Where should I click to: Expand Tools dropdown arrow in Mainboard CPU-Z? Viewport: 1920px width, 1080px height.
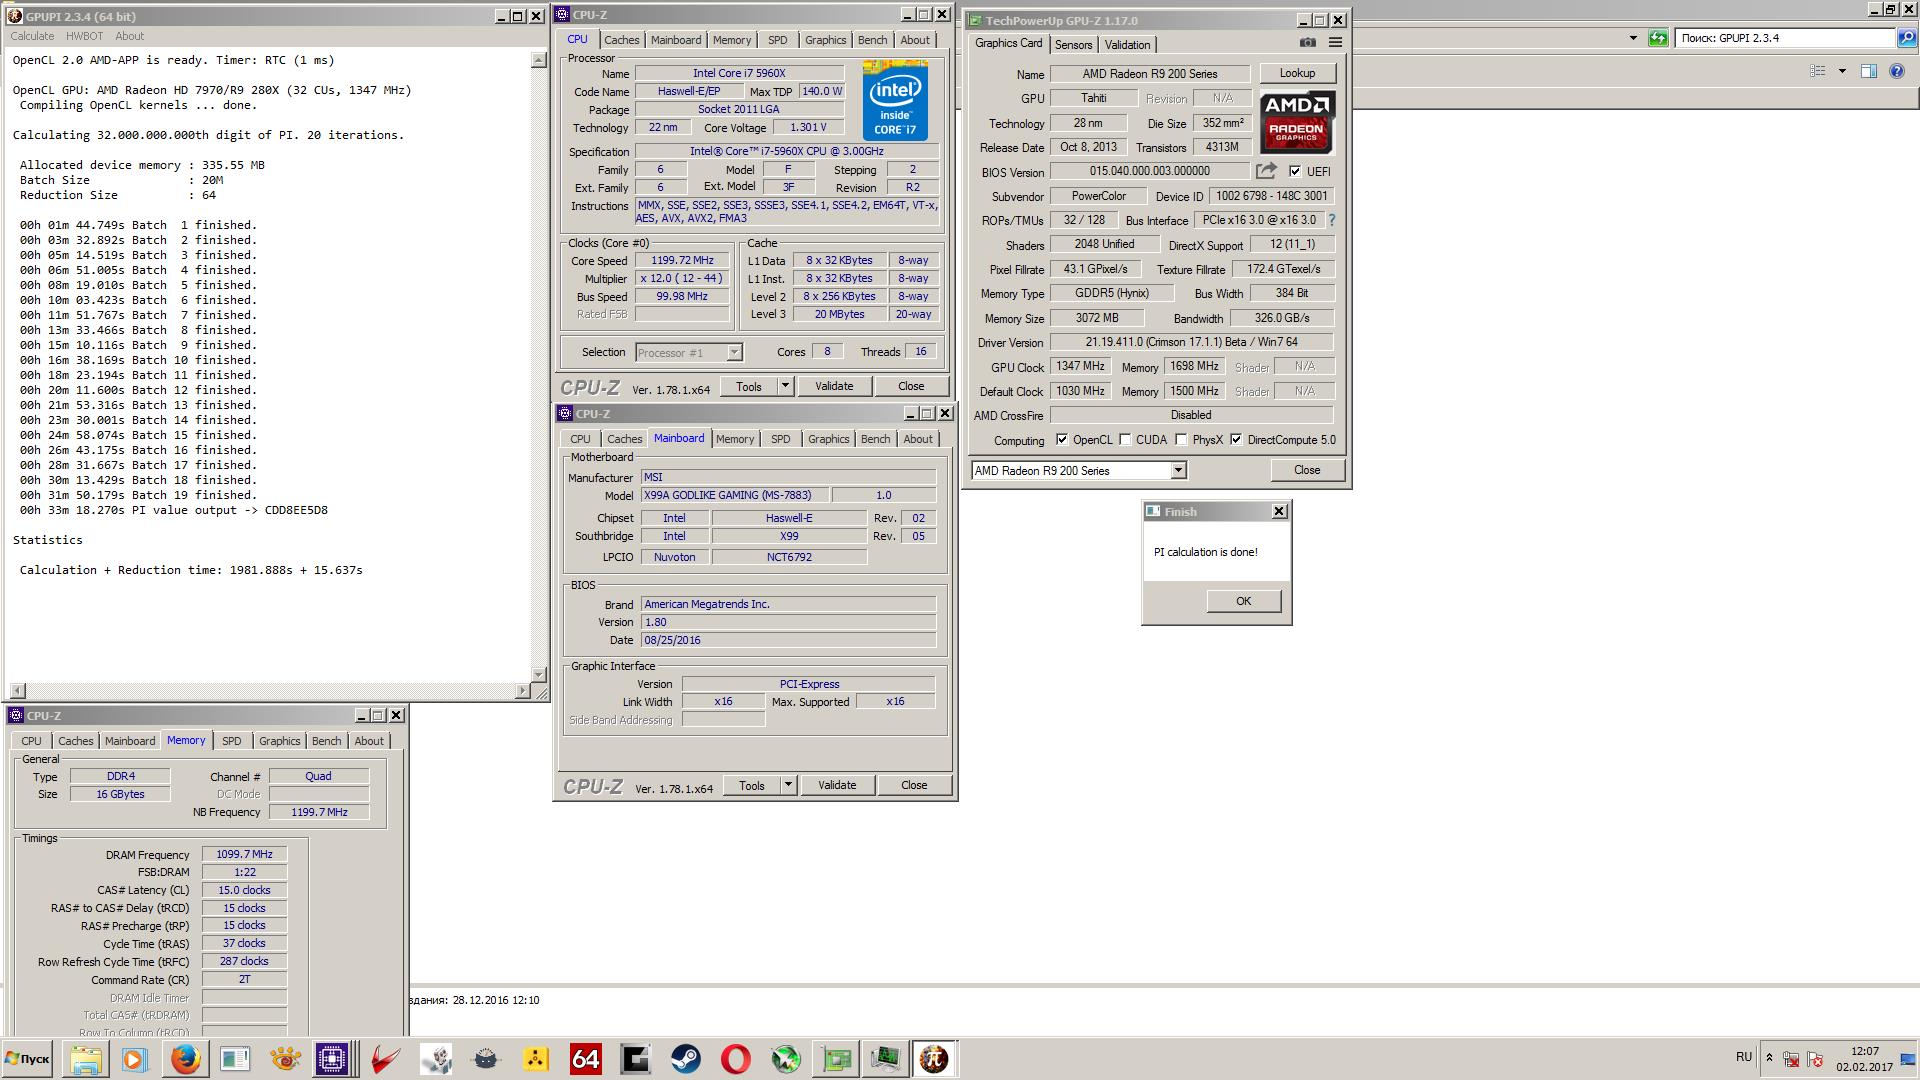click(788, 785)
